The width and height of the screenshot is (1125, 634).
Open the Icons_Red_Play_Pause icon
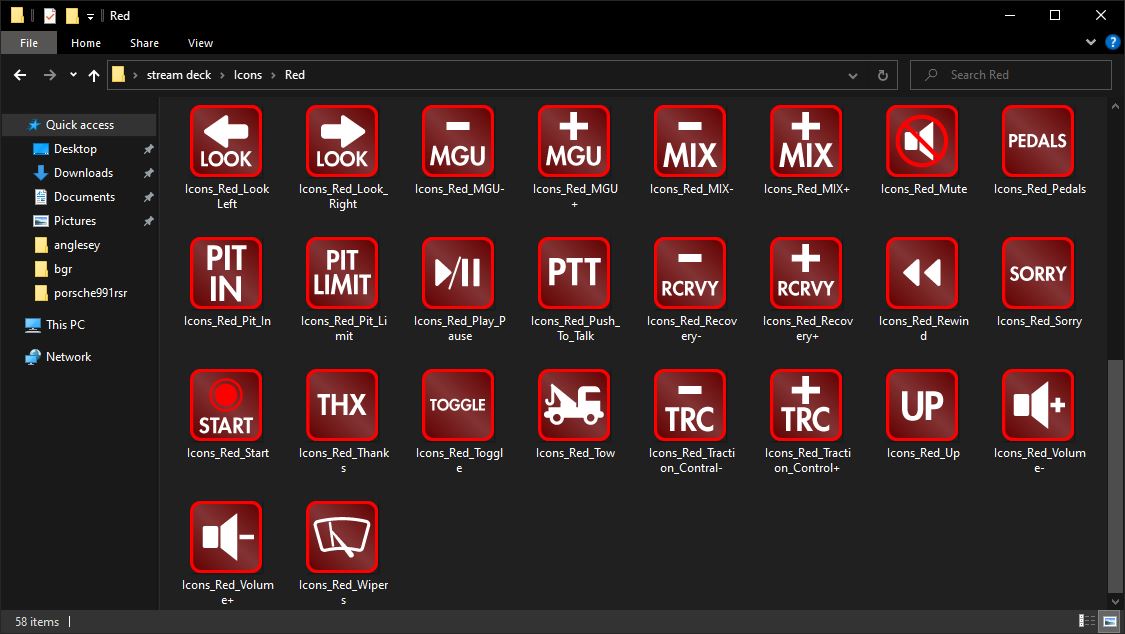457,272
